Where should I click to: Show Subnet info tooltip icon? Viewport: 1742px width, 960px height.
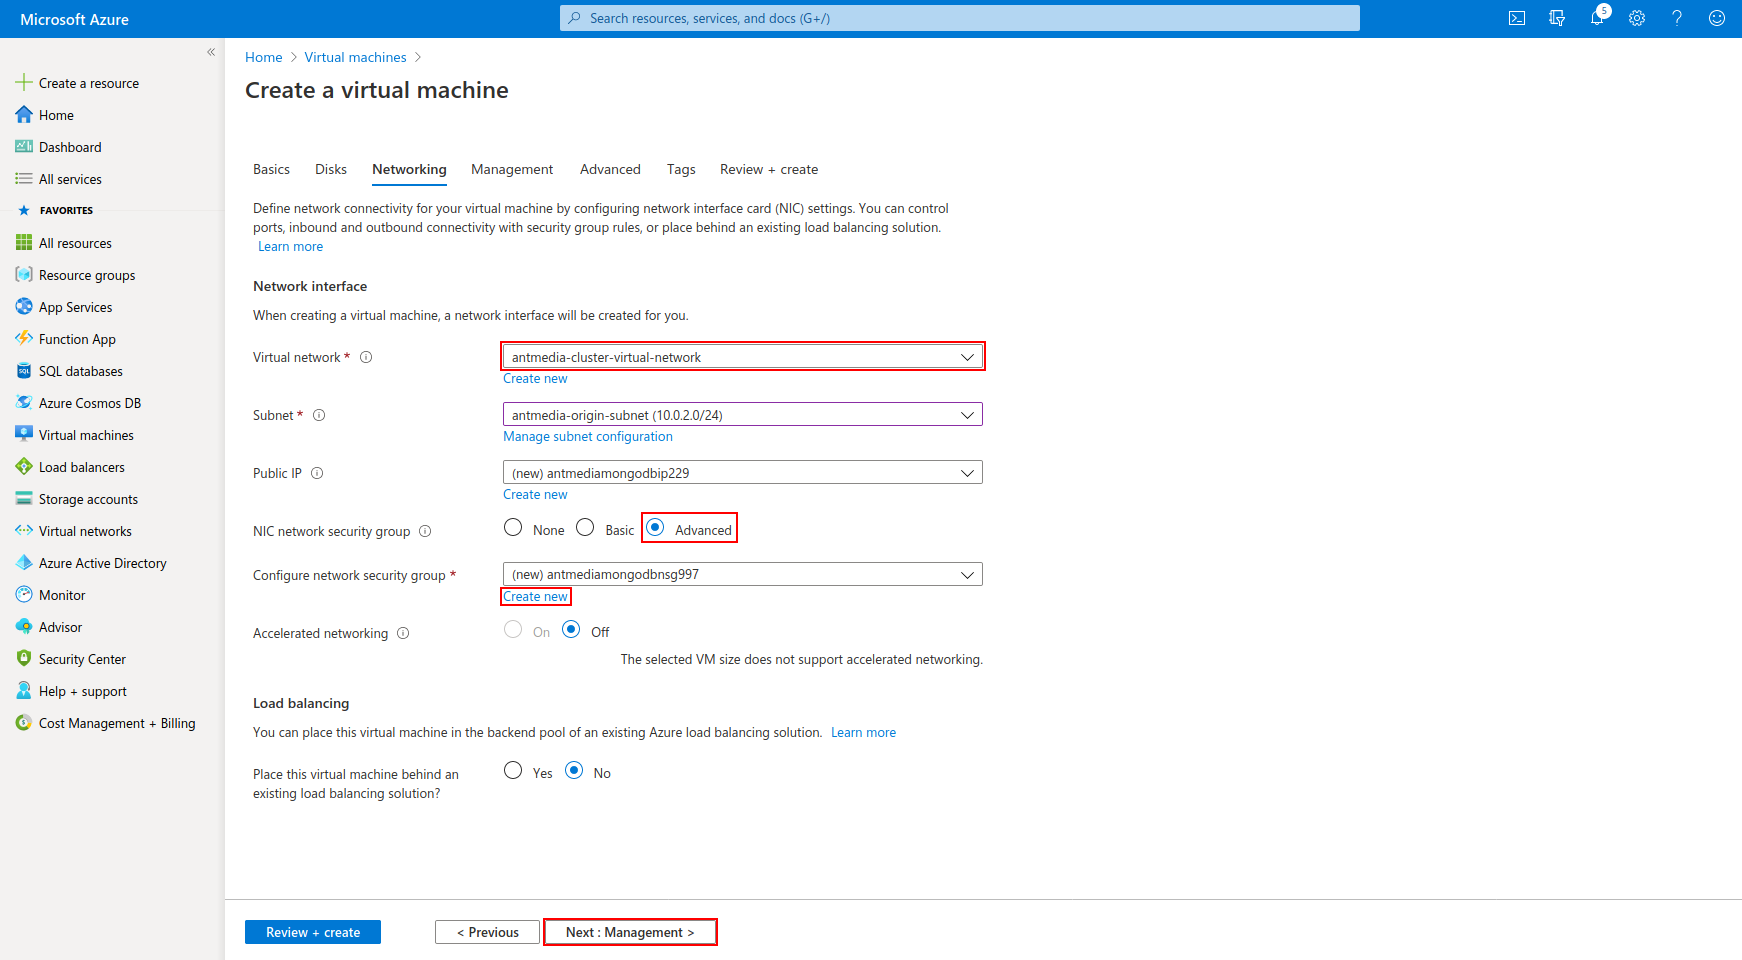pyautogui.click(x=319, y=415)
